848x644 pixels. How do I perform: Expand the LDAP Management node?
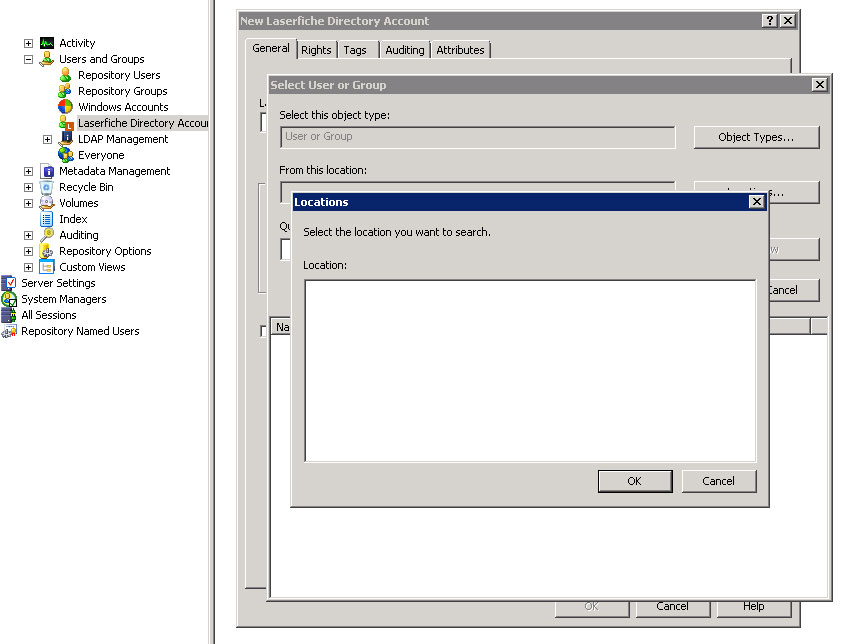pyautogui.click(x=48, y=140)
